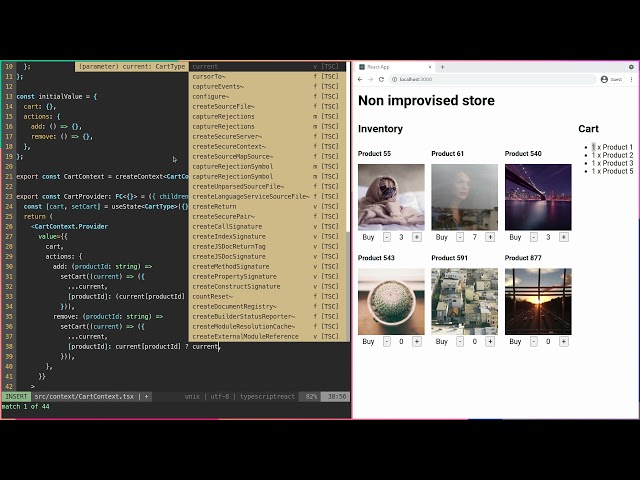
Task: Increase quantity of Product 877
Action: pos(564,342)
